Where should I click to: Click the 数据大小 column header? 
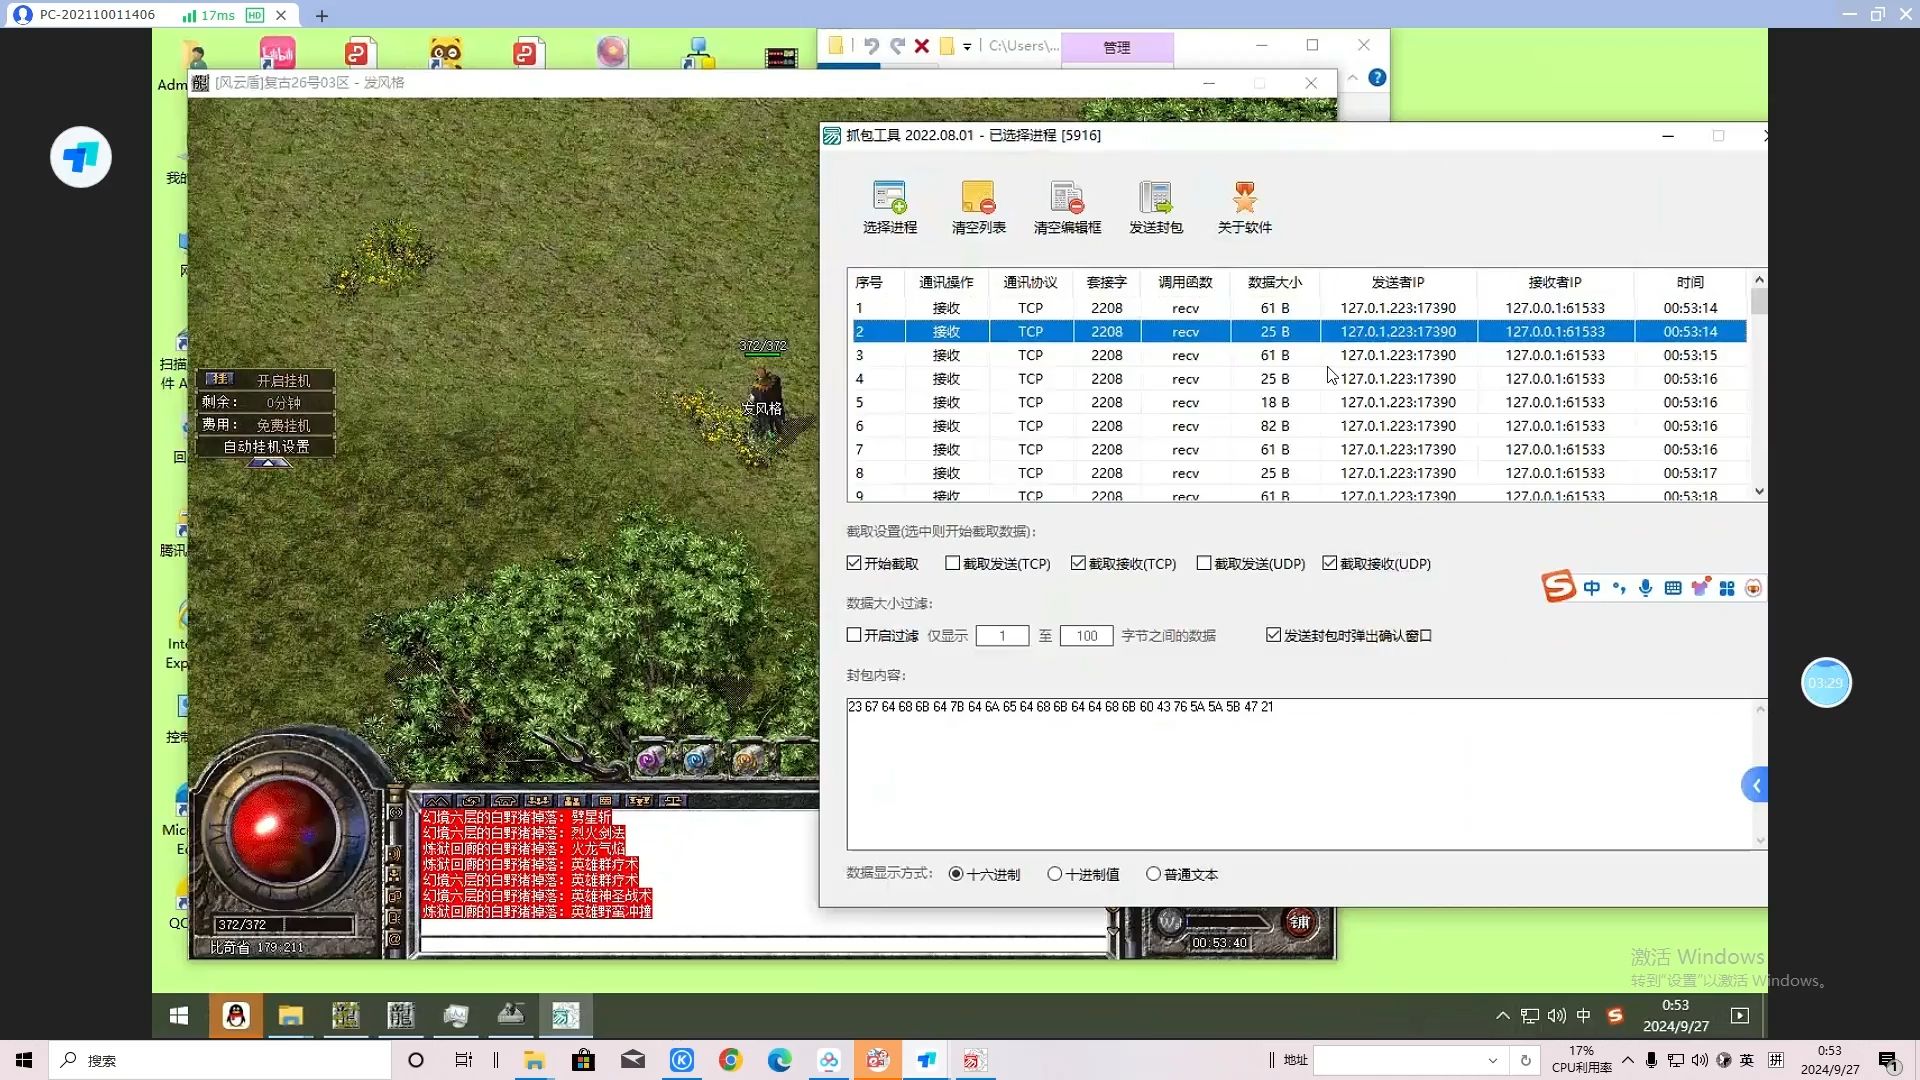[1275, 282]
